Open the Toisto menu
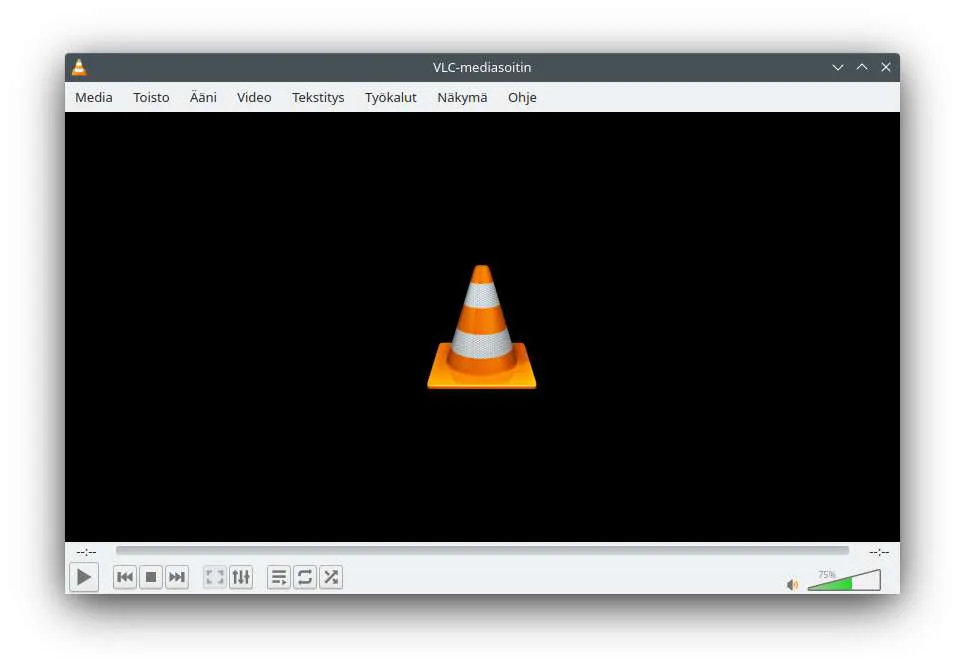The image size is (965, 671). [151, 97]
